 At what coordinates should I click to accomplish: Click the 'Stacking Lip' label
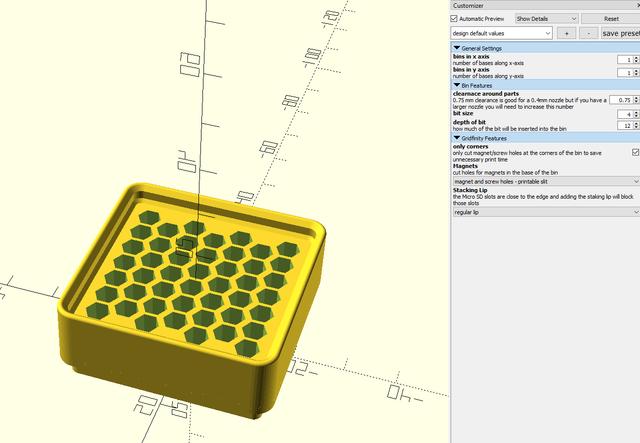click(x=470, y=190)
